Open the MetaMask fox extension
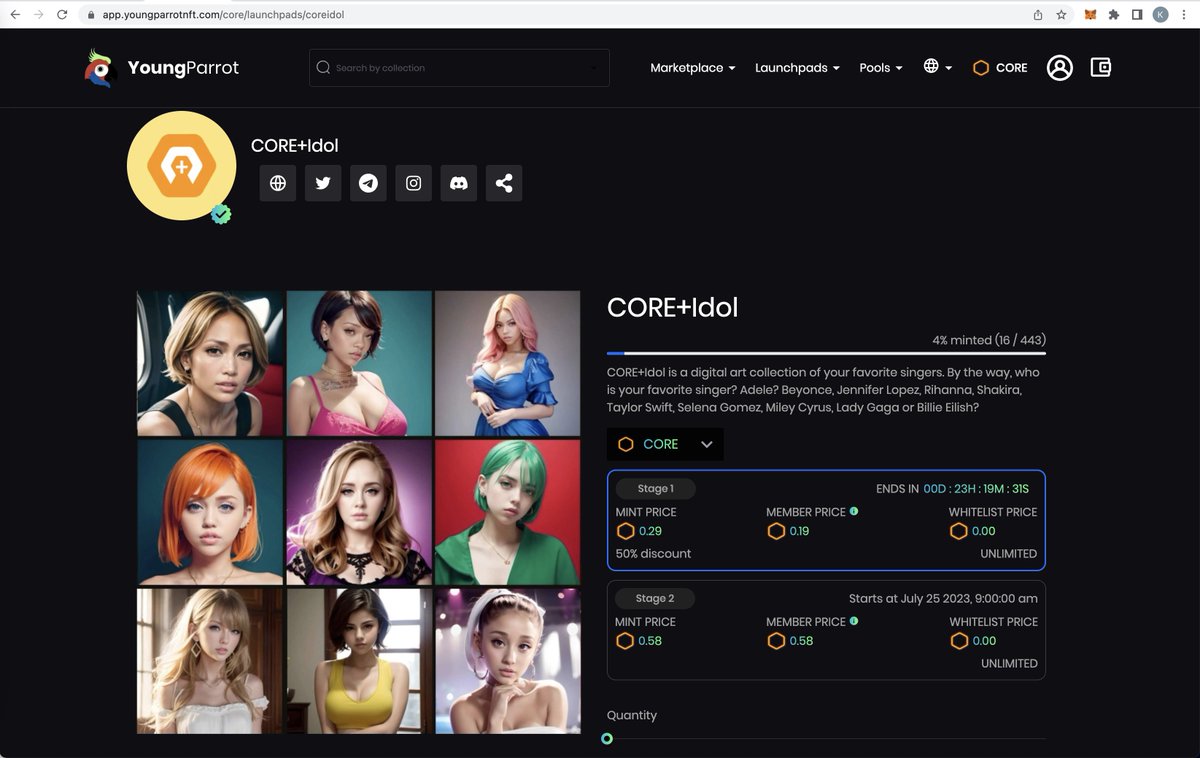Image resolution: width=1200 pixels, height=758 pixels. coord(1090,15)
